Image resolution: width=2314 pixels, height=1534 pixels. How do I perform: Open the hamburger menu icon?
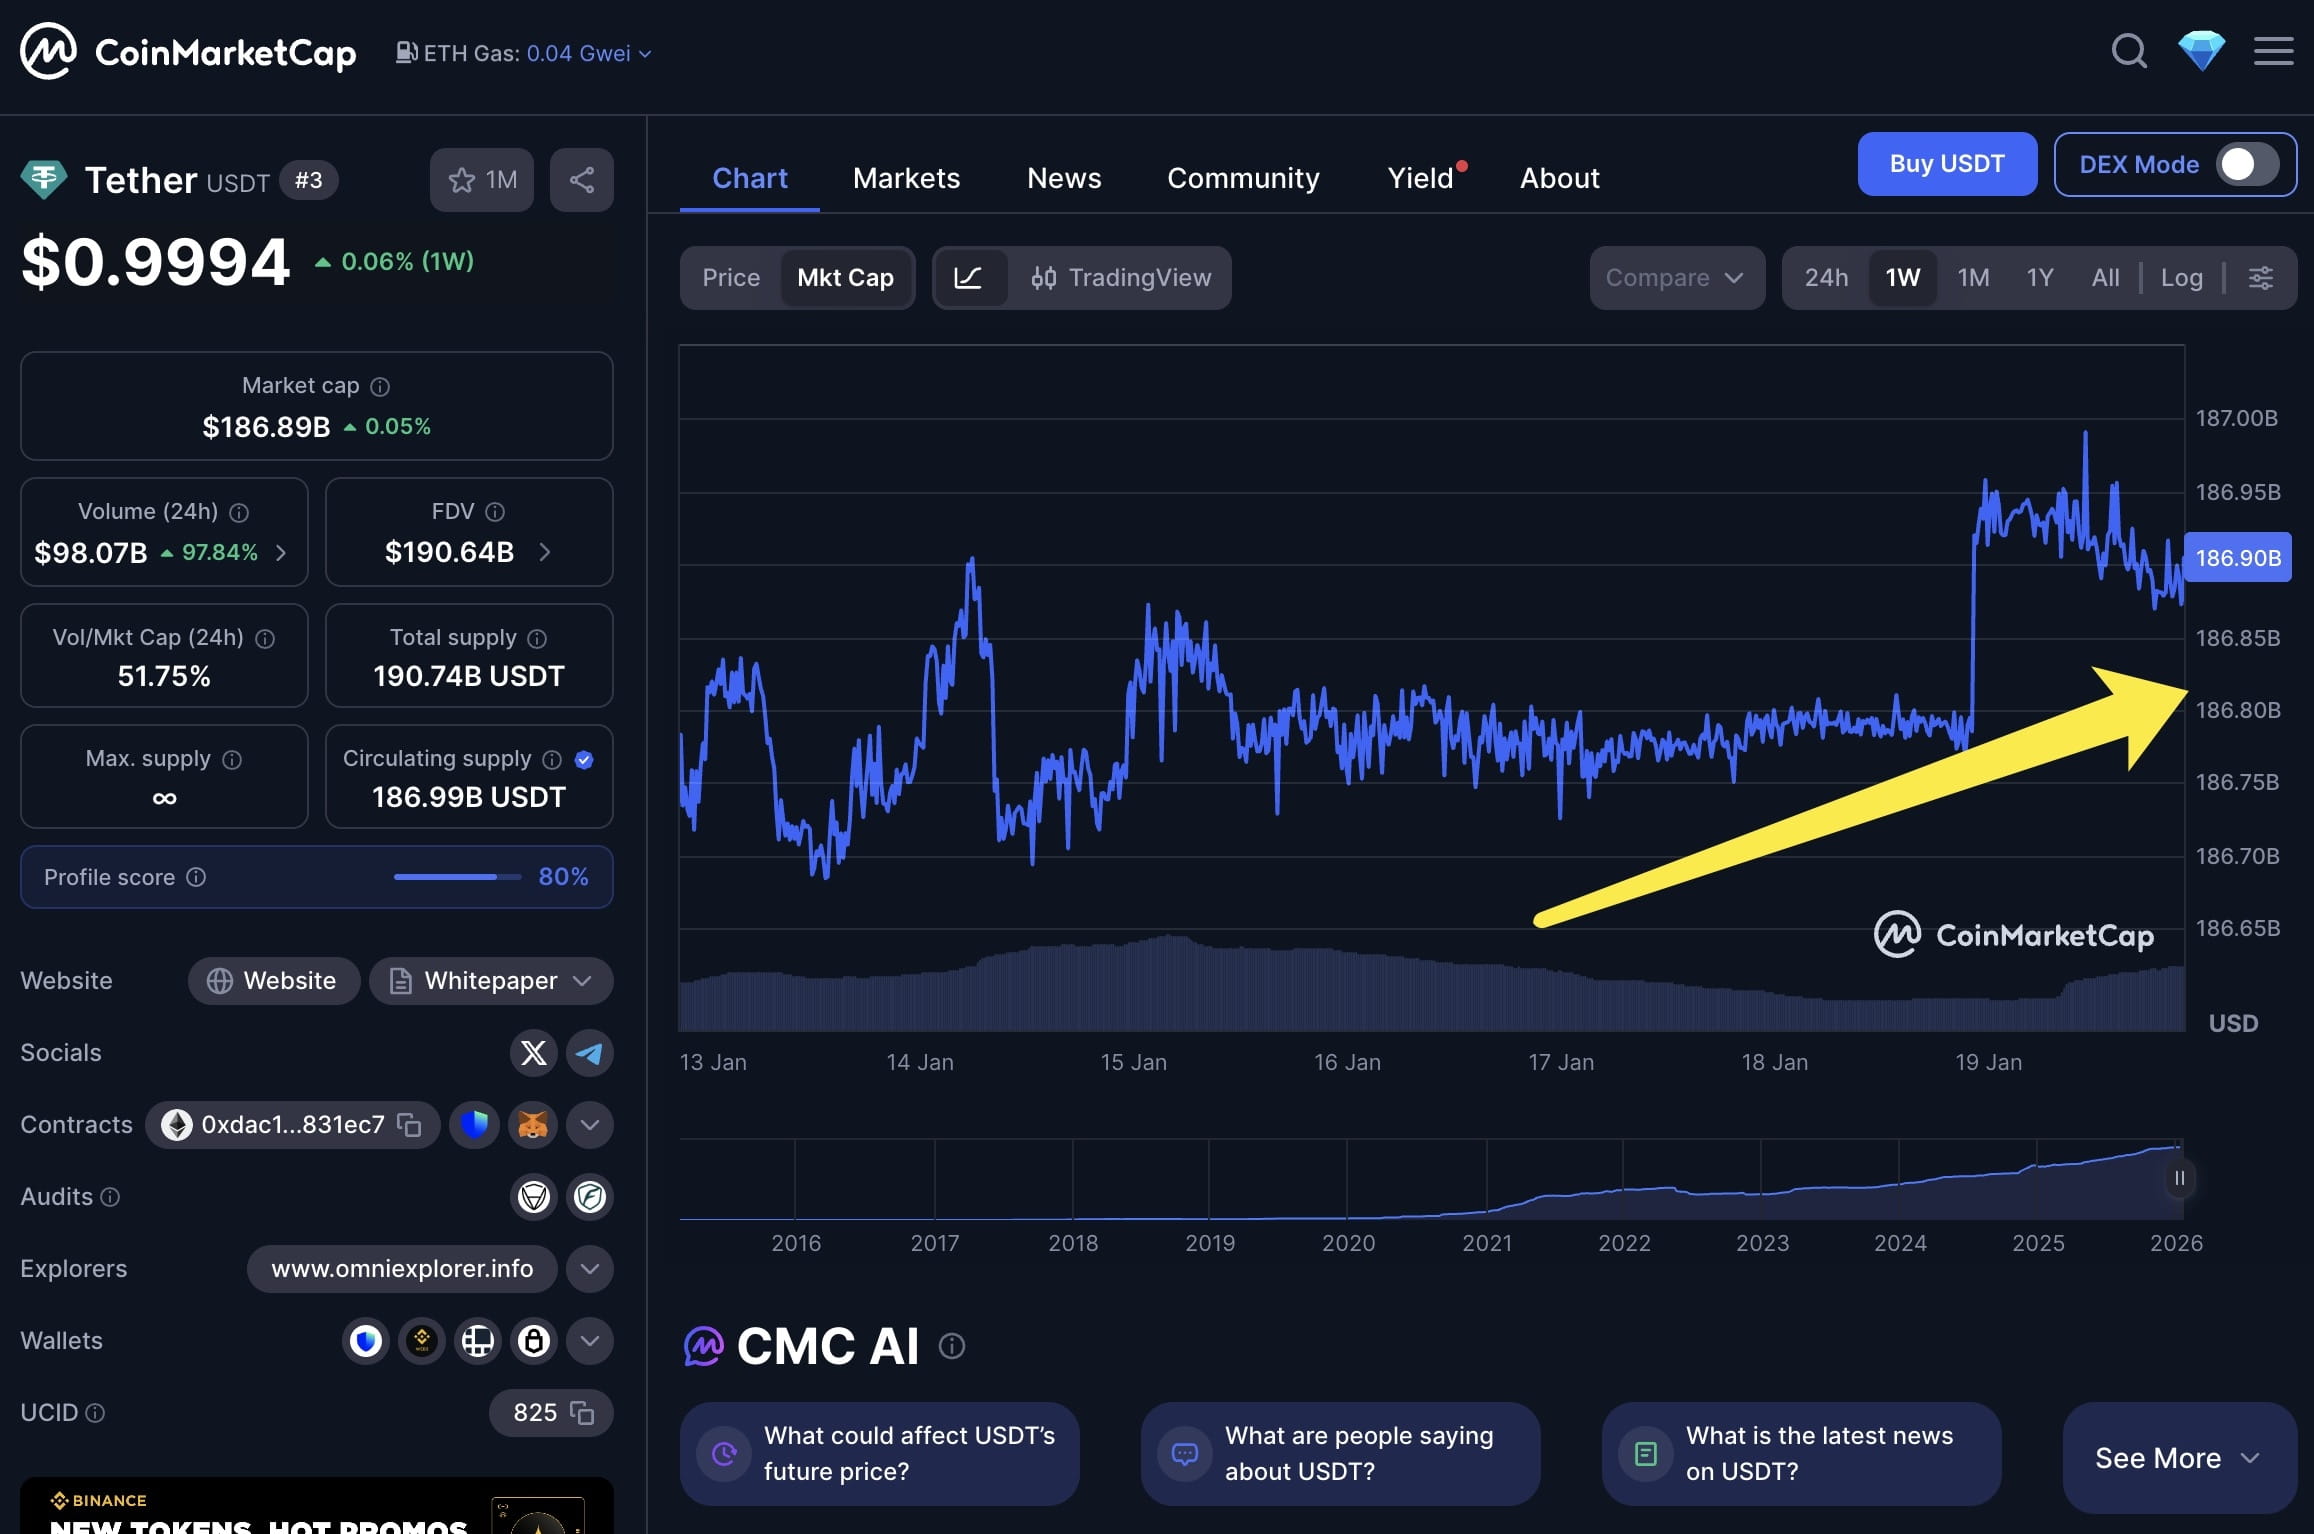point(2273,51)
